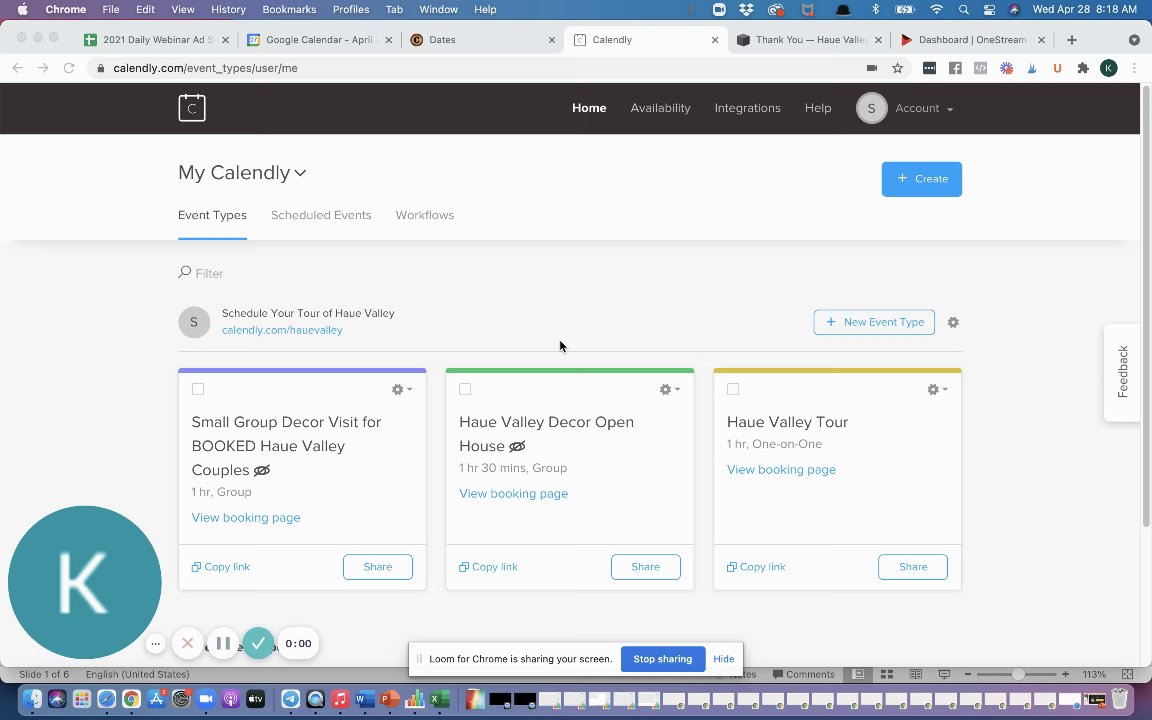1152x720 pixels.
Task: Click Stop sharing button
Action: coord(663,659)
